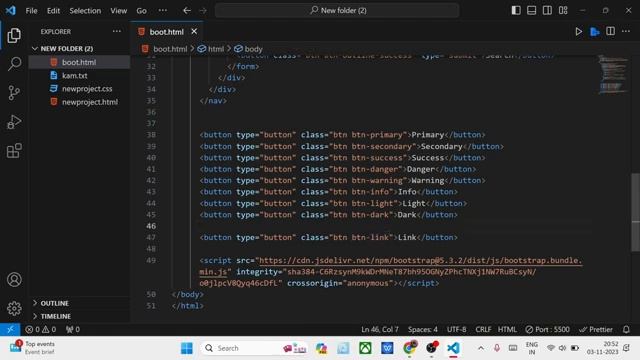The width and height of the screenshot is (640, 360).
Task: Open boot.html in the file tree
Action: [x=79, y=62]
